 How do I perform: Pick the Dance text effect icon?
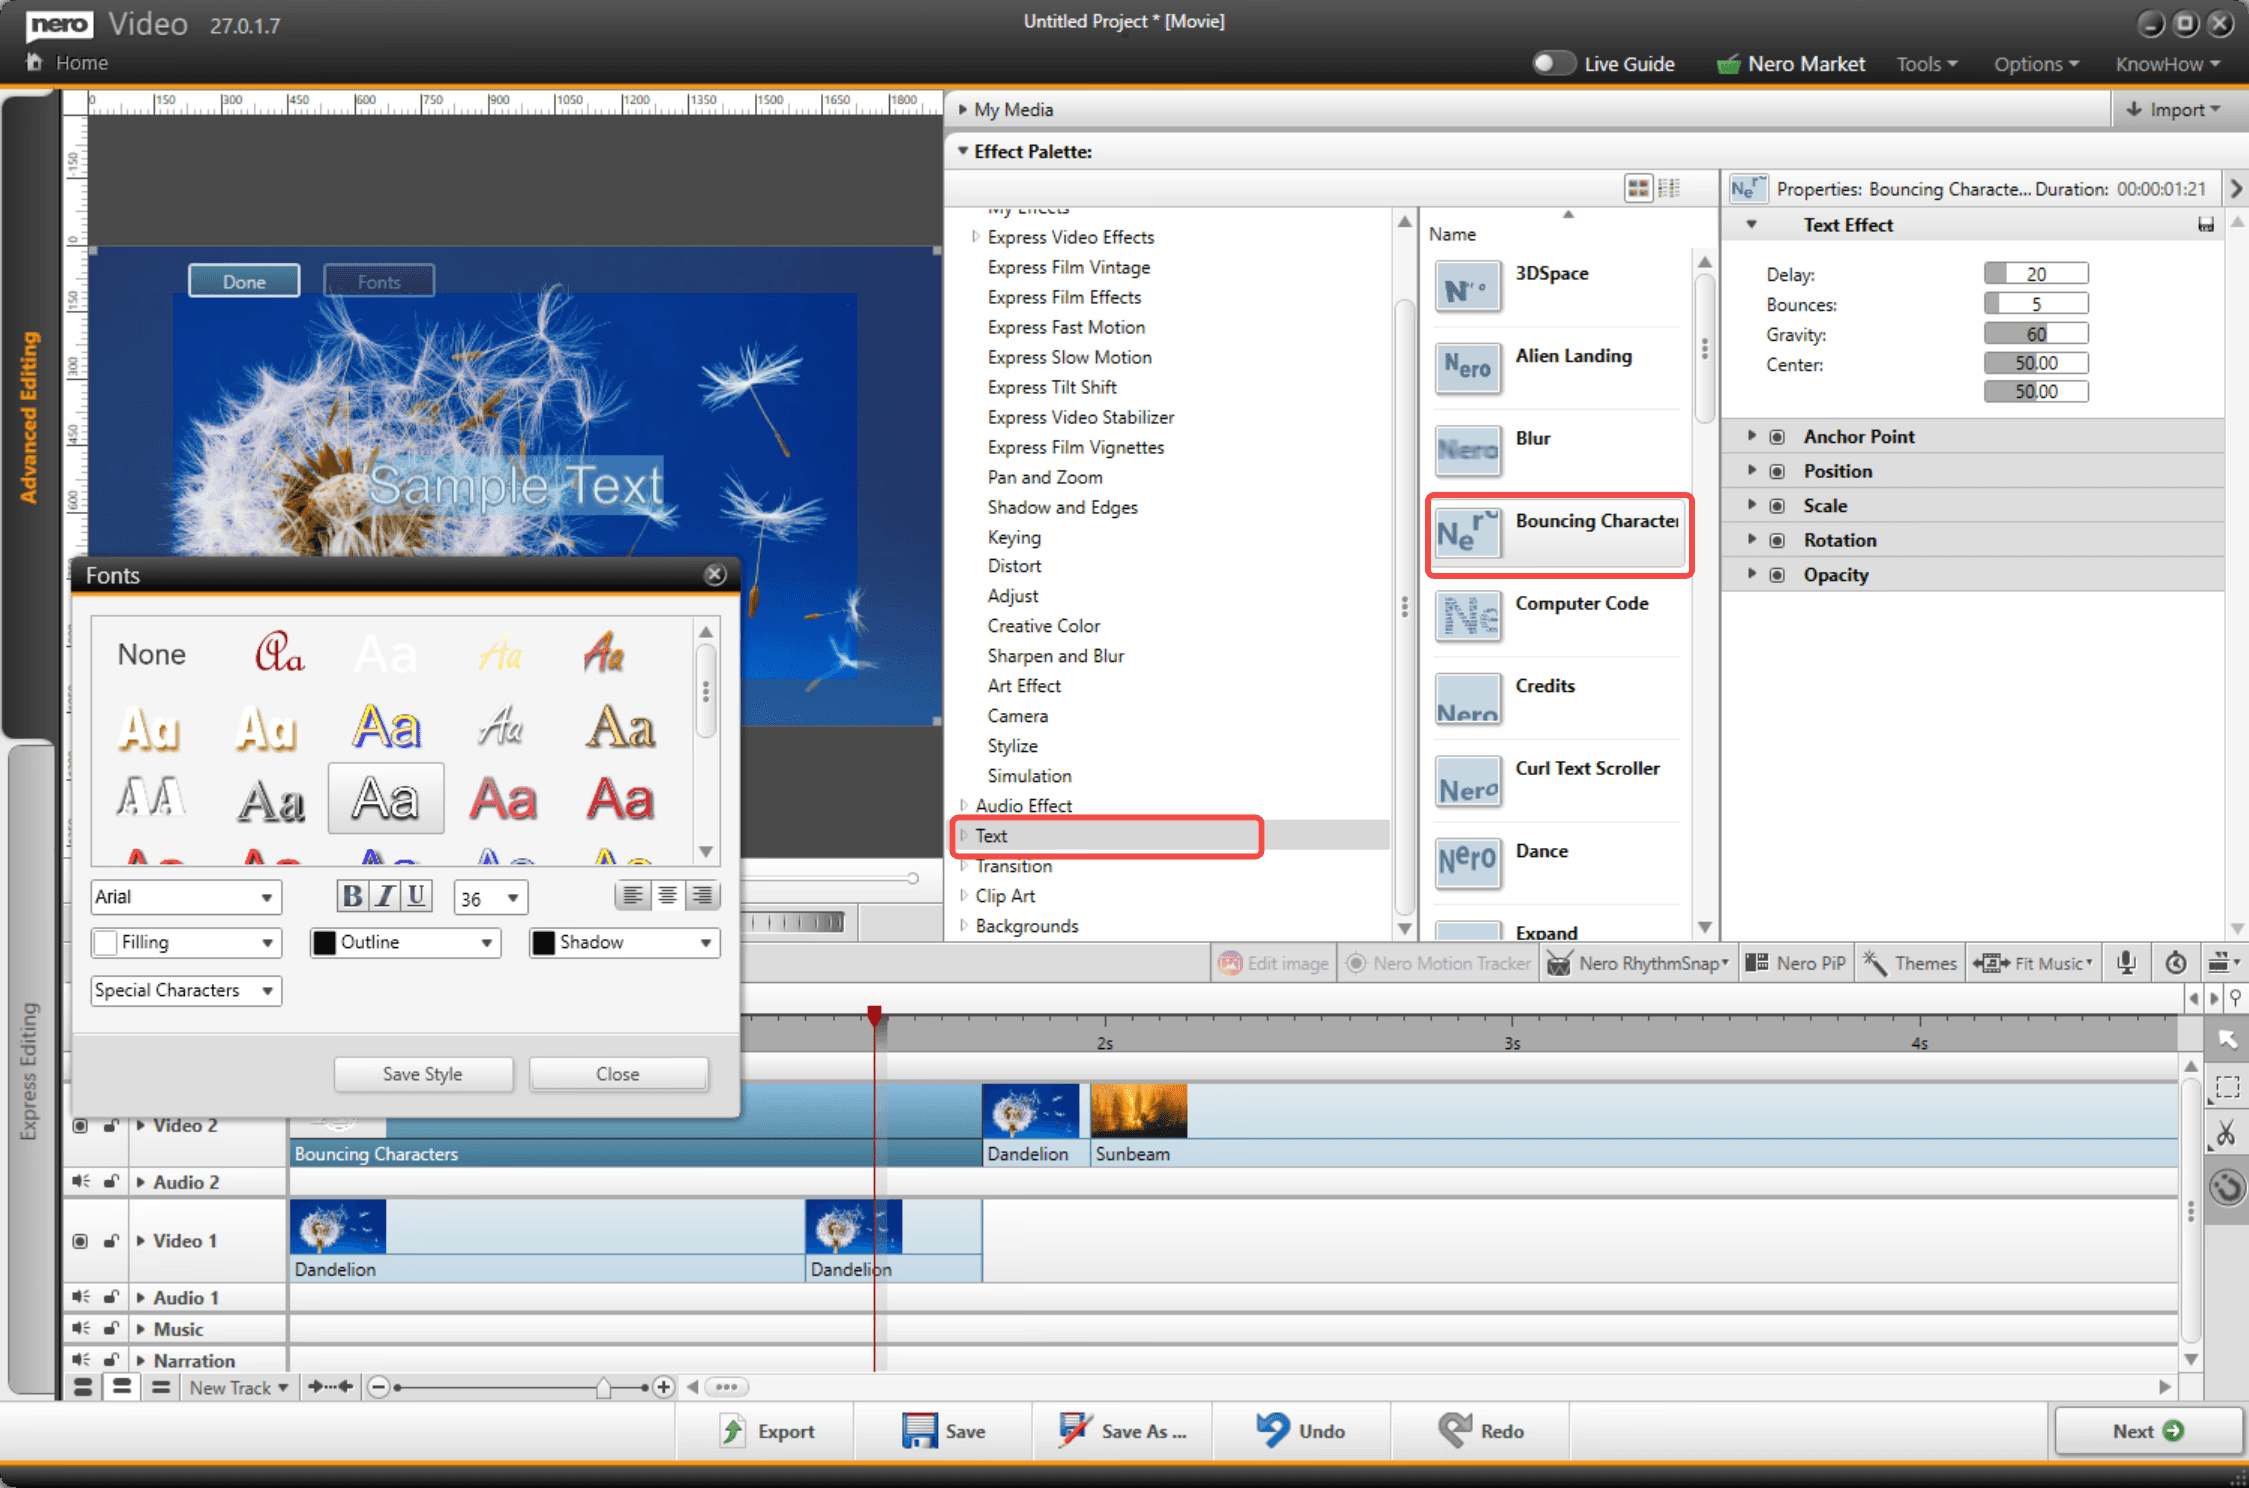point(1467,864)
